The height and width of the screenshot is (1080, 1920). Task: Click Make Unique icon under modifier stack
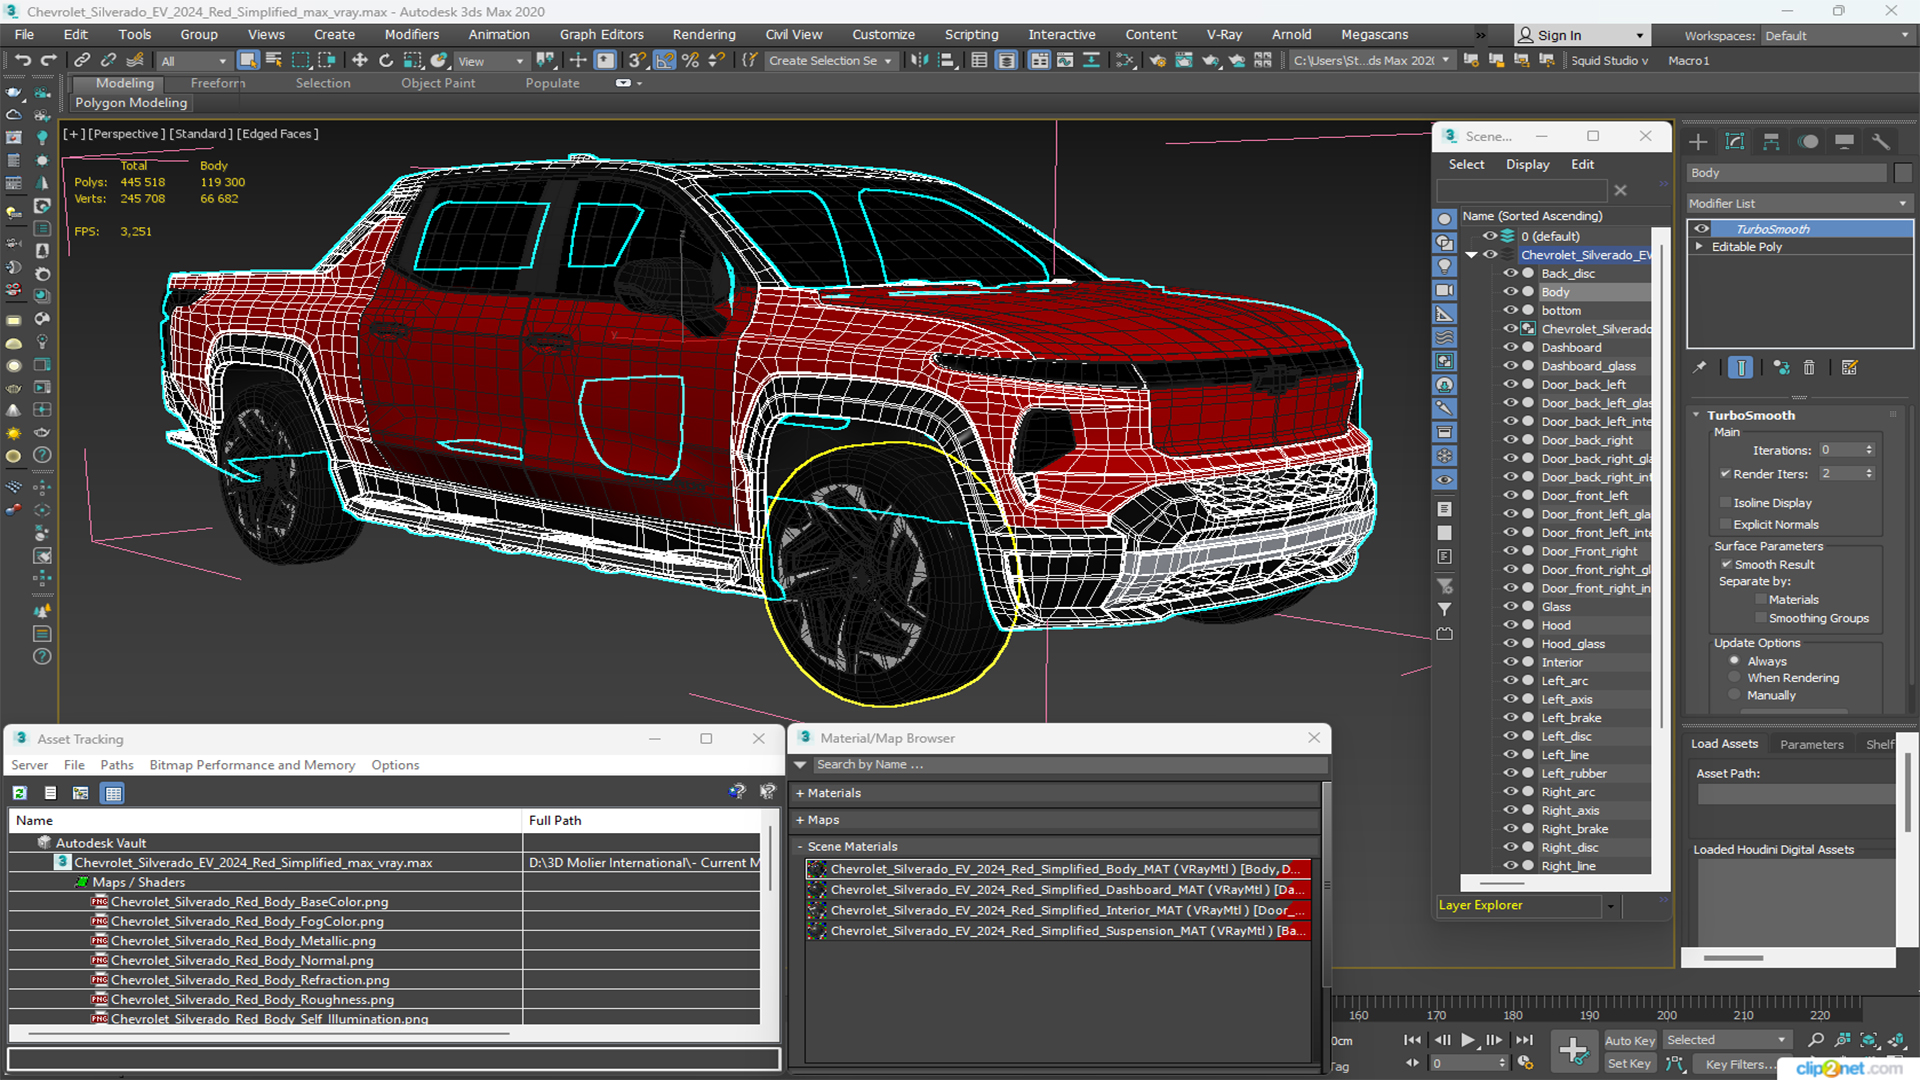(x=1781, y=368)
